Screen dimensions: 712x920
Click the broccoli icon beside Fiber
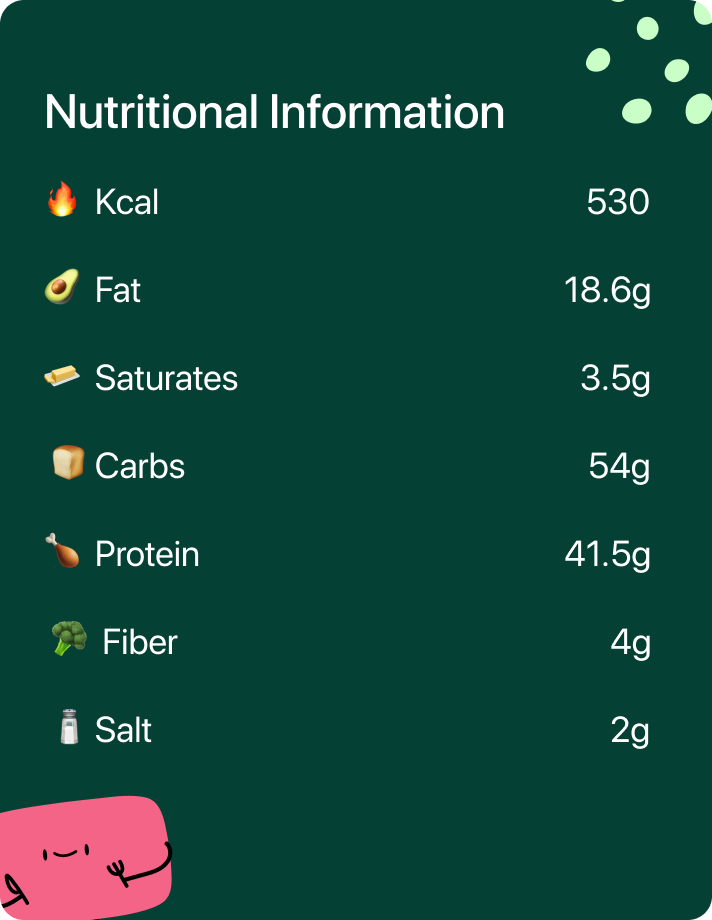69,639
